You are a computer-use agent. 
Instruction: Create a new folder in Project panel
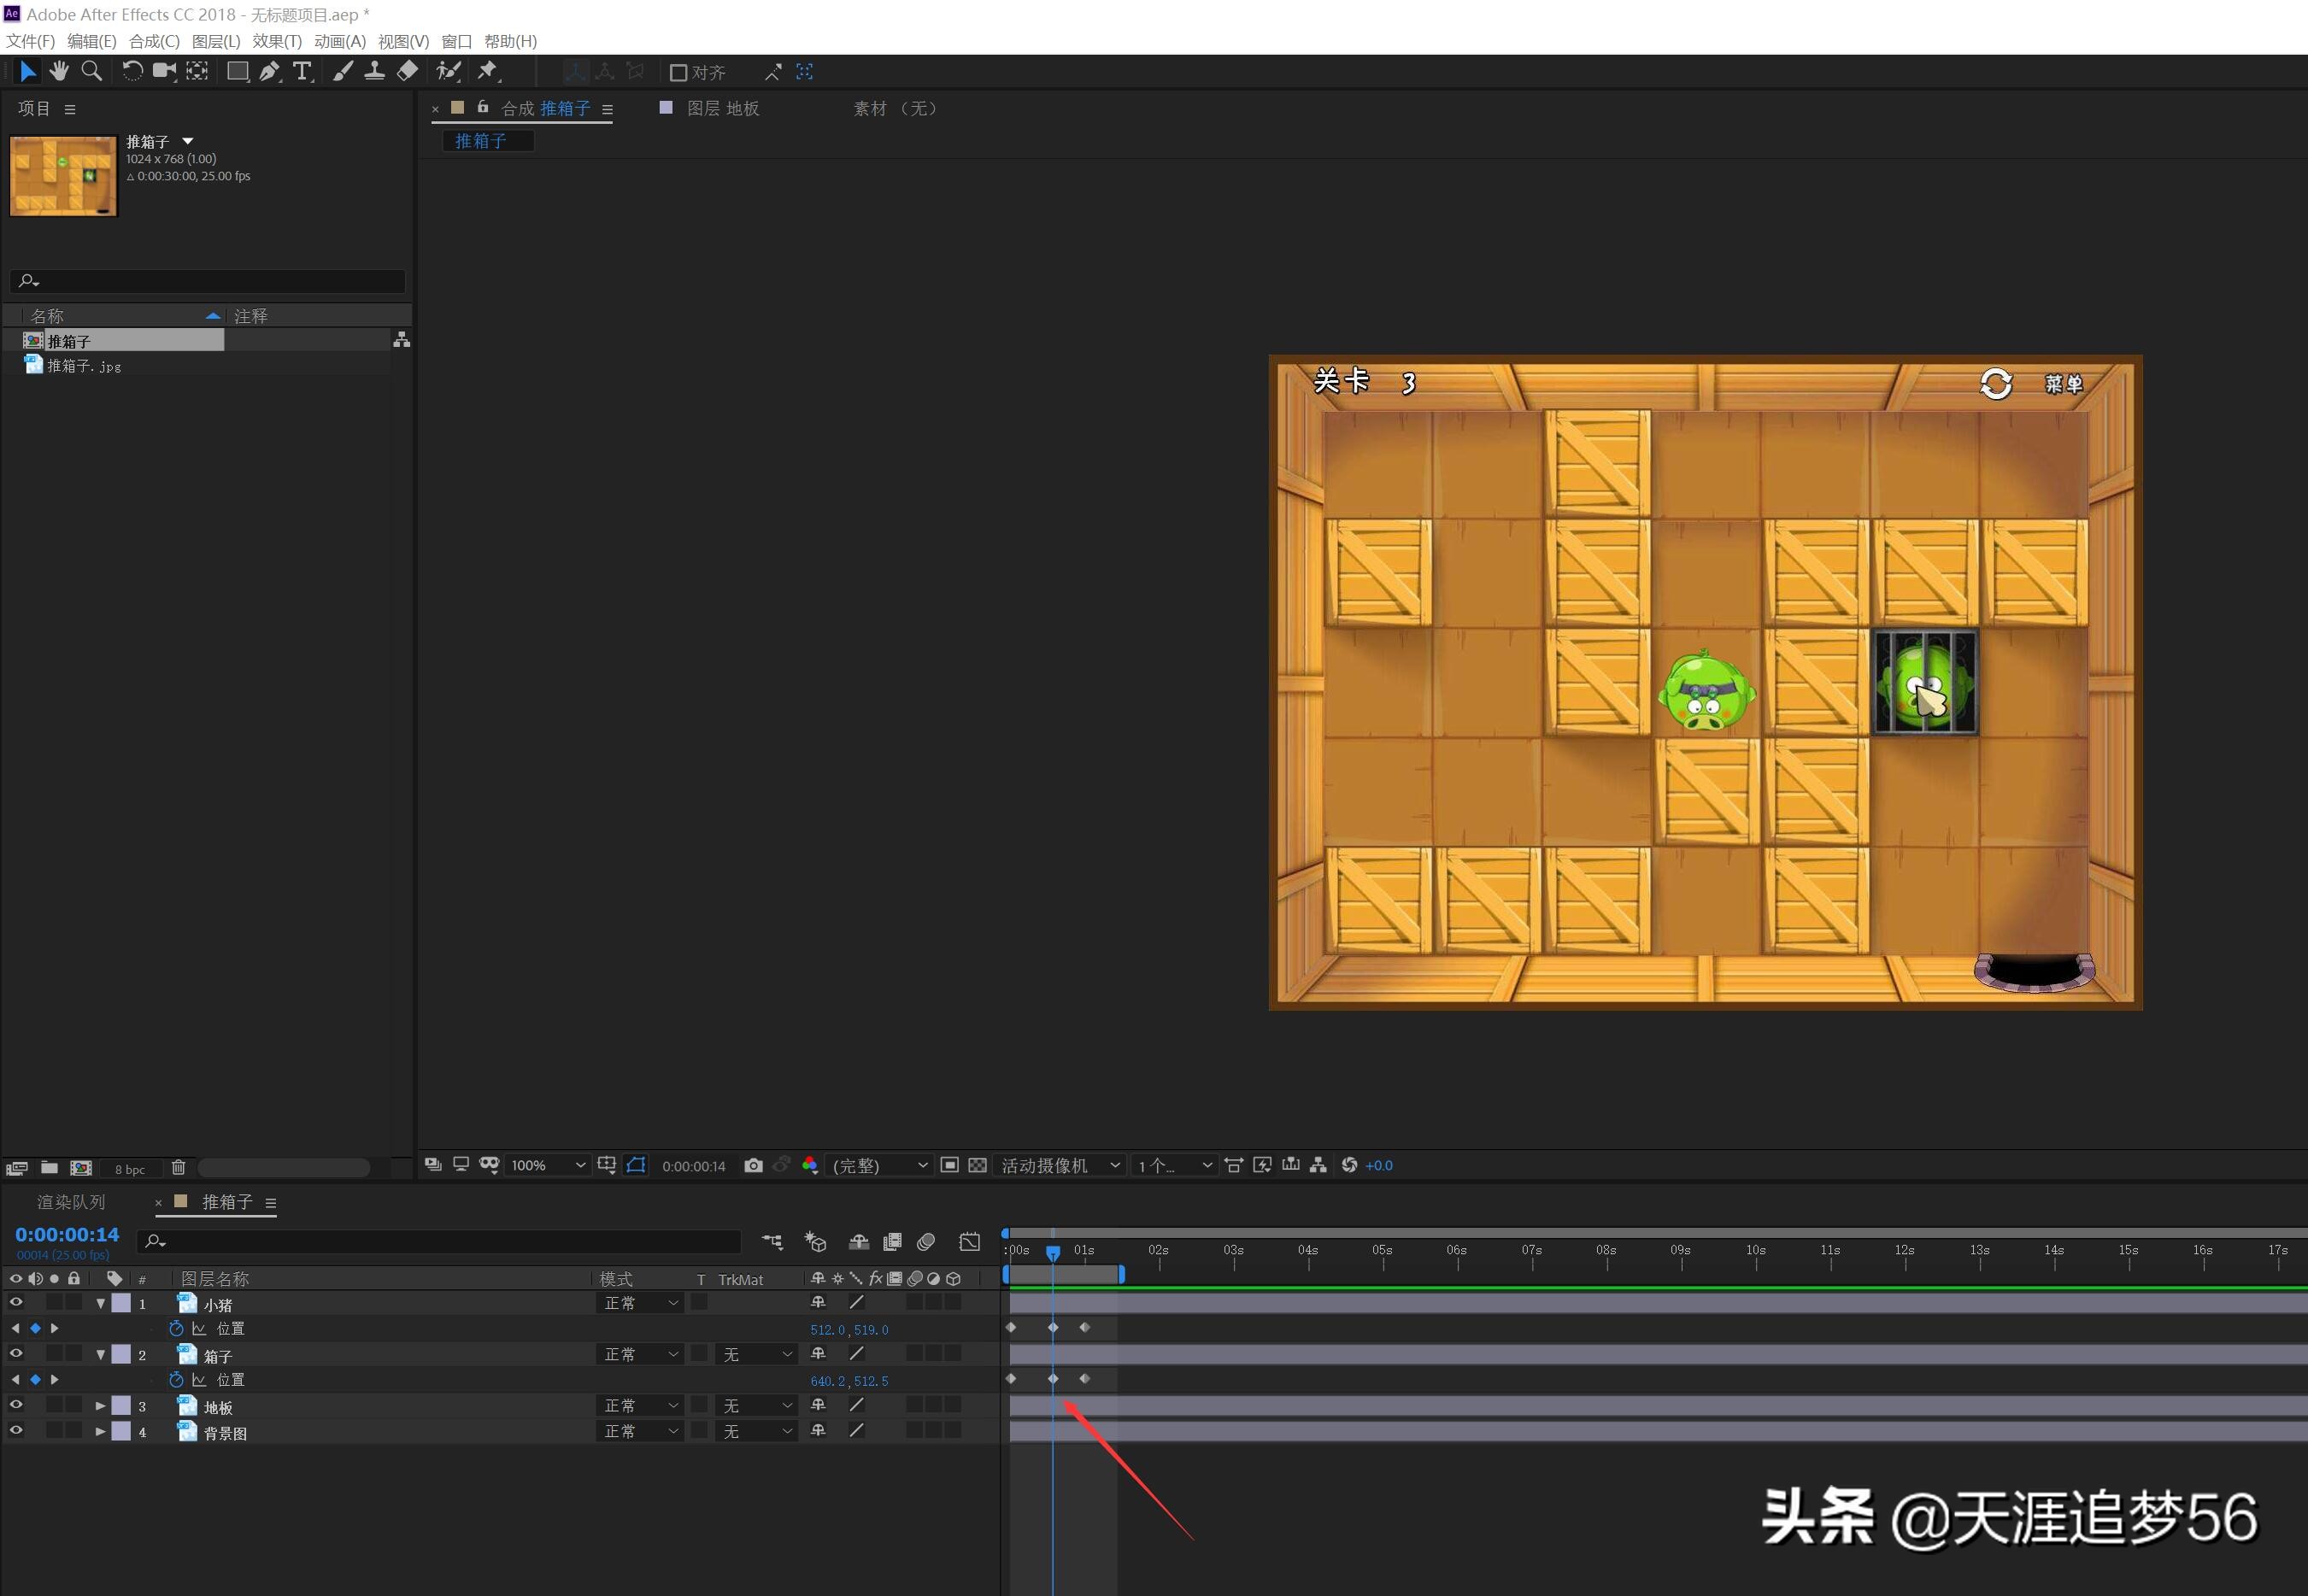(49, 1167)
